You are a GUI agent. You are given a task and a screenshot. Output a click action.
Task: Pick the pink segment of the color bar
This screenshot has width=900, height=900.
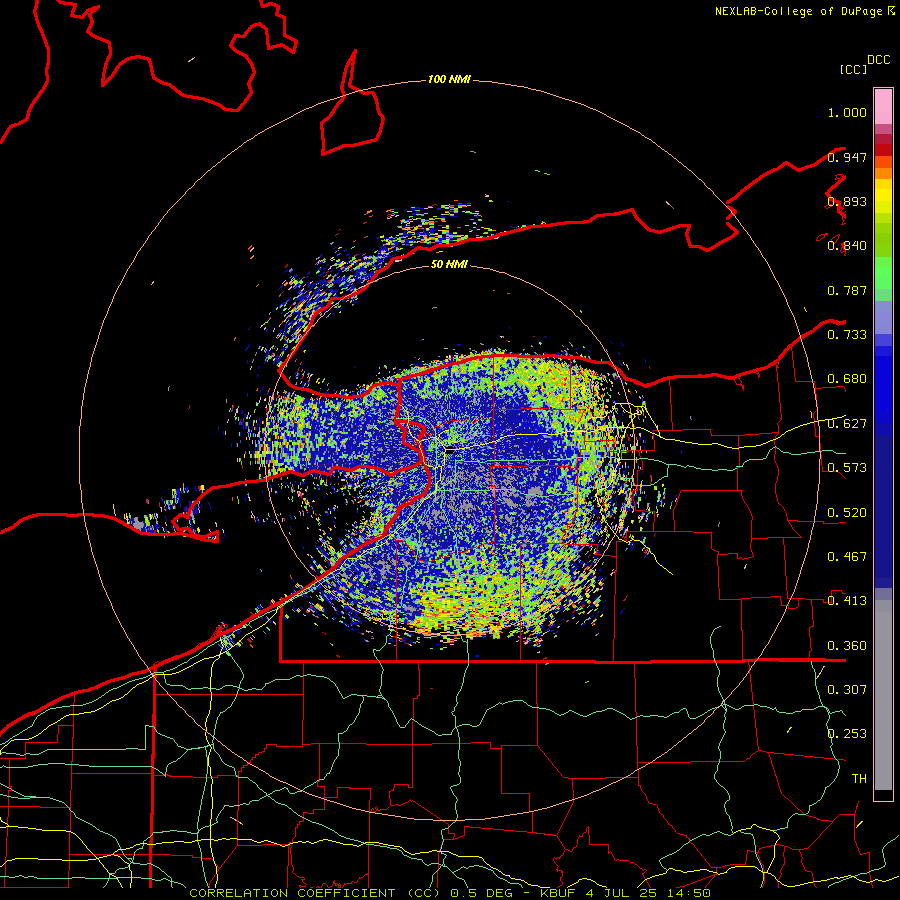pyautogui.click(x=883, y=107)
